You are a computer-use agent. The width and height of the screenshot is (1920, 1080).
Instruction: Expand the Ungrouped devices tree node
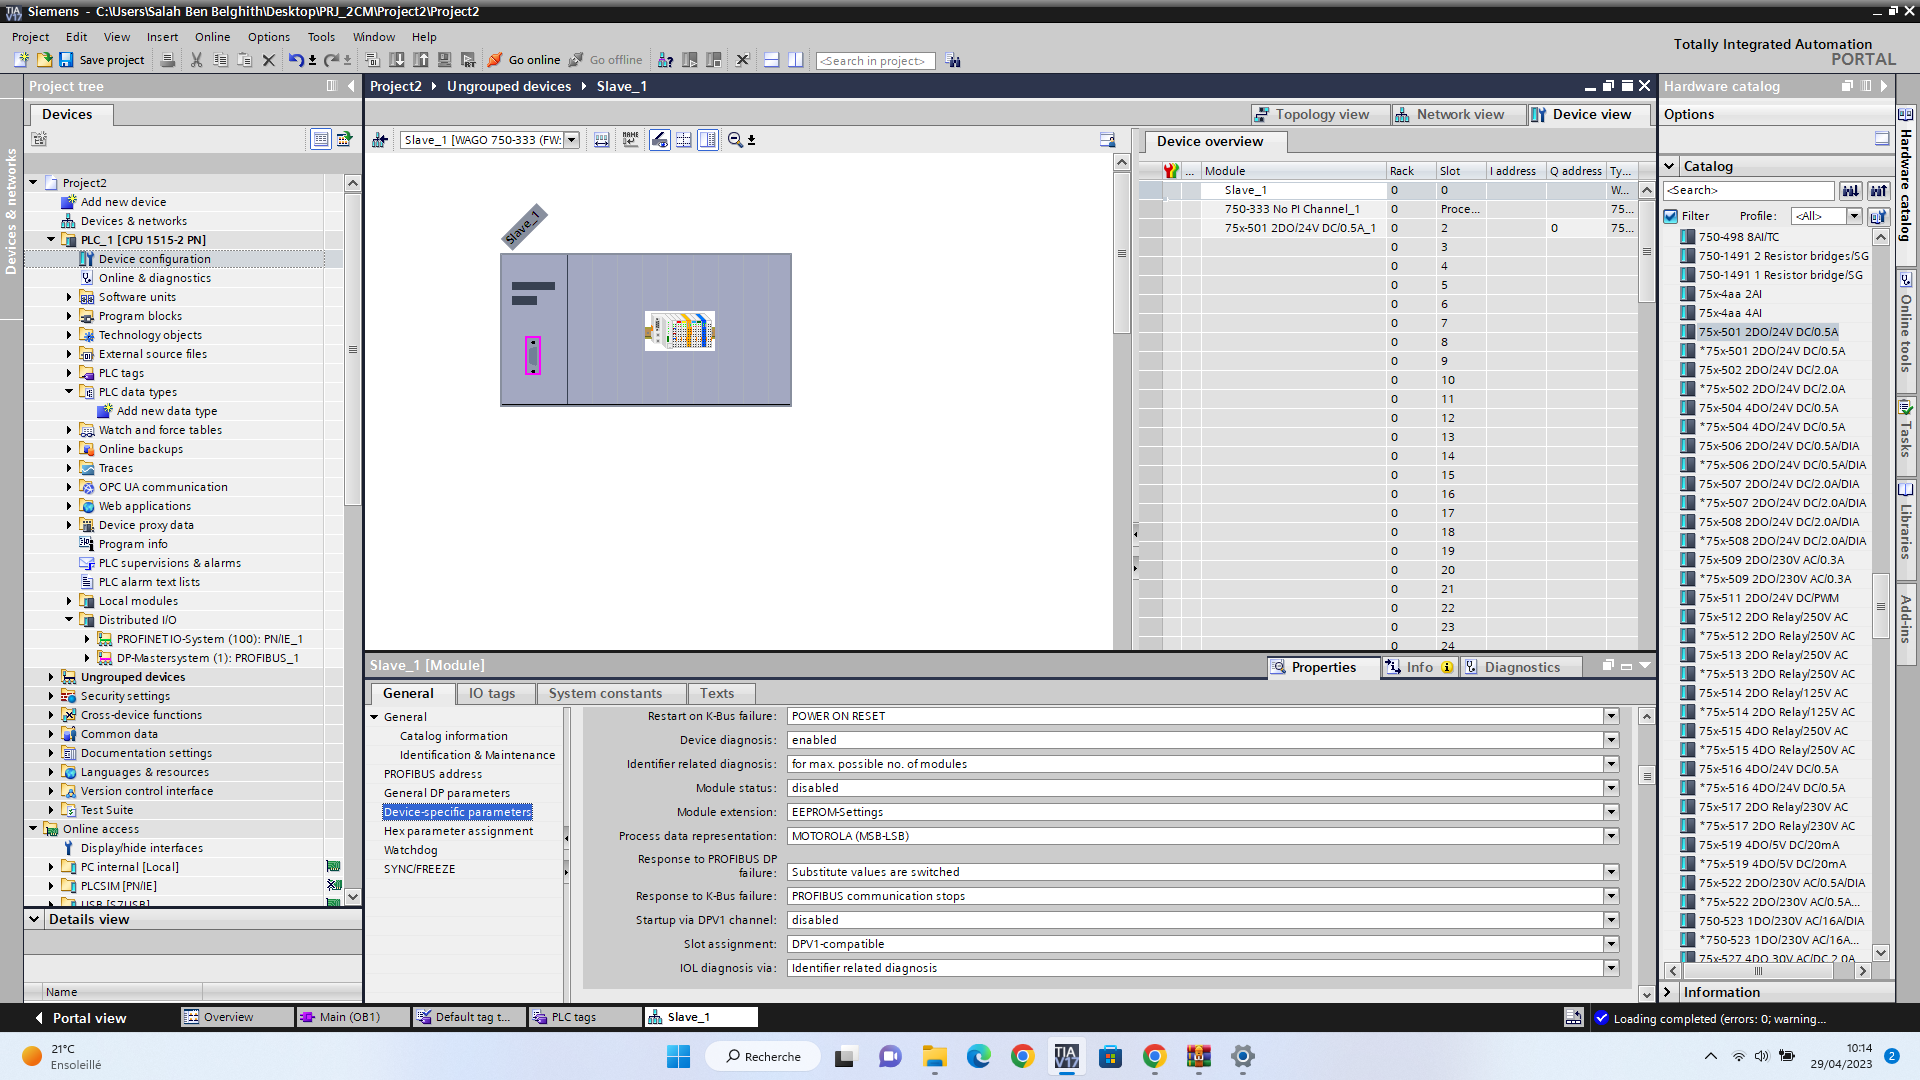51,677
